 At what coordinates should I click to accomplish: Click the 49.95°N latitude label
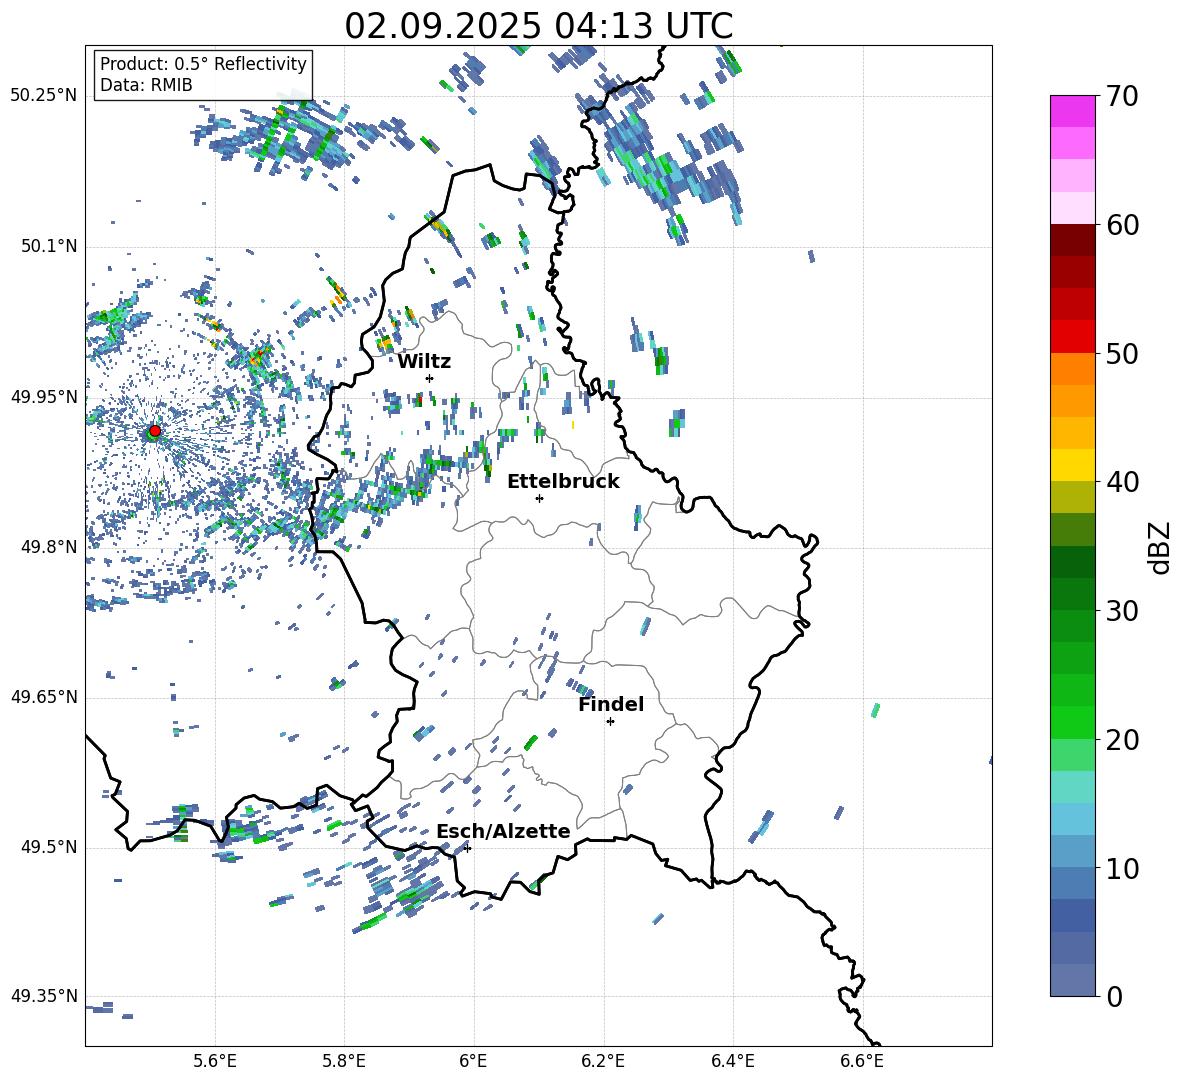click(x=44, y=397)
